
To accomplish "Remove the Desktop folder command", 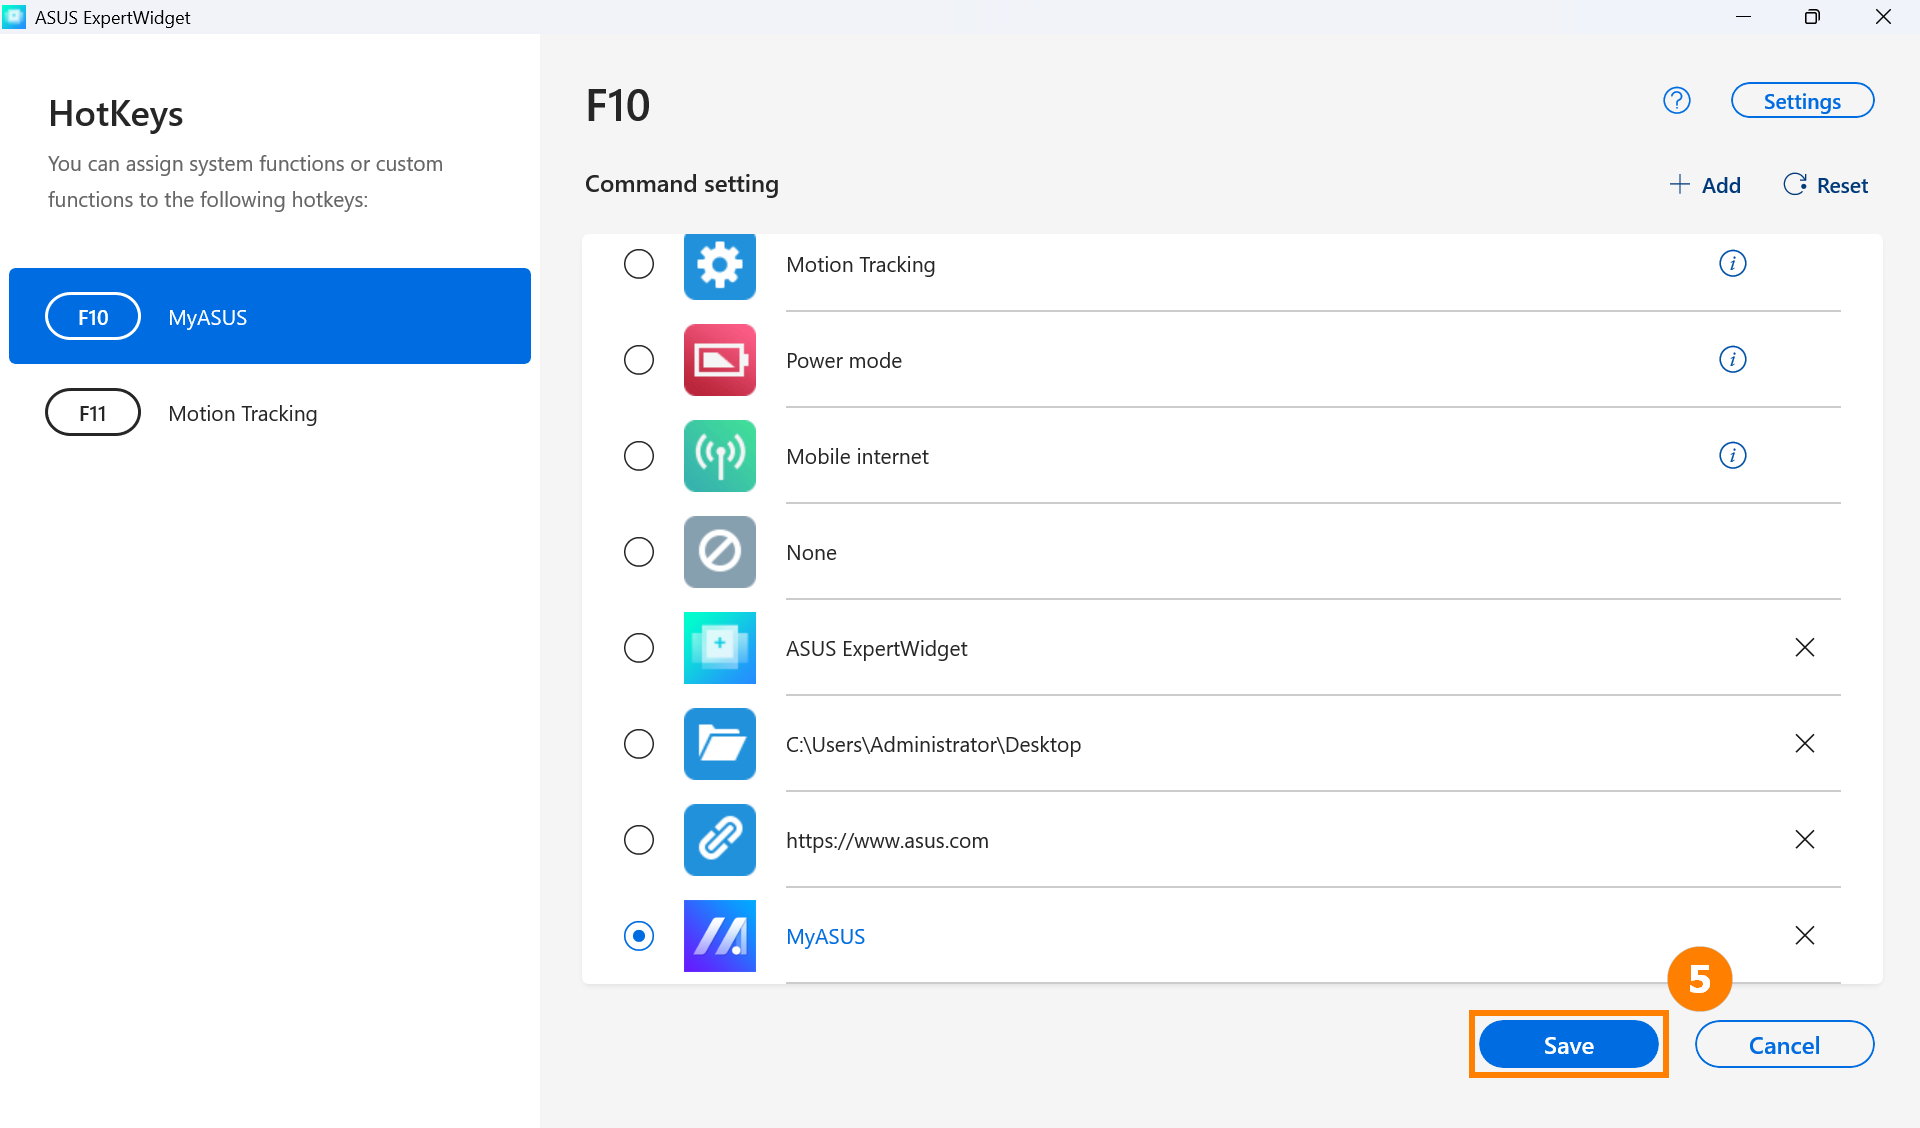I will pyautogui.click(x=1805, y=743).
